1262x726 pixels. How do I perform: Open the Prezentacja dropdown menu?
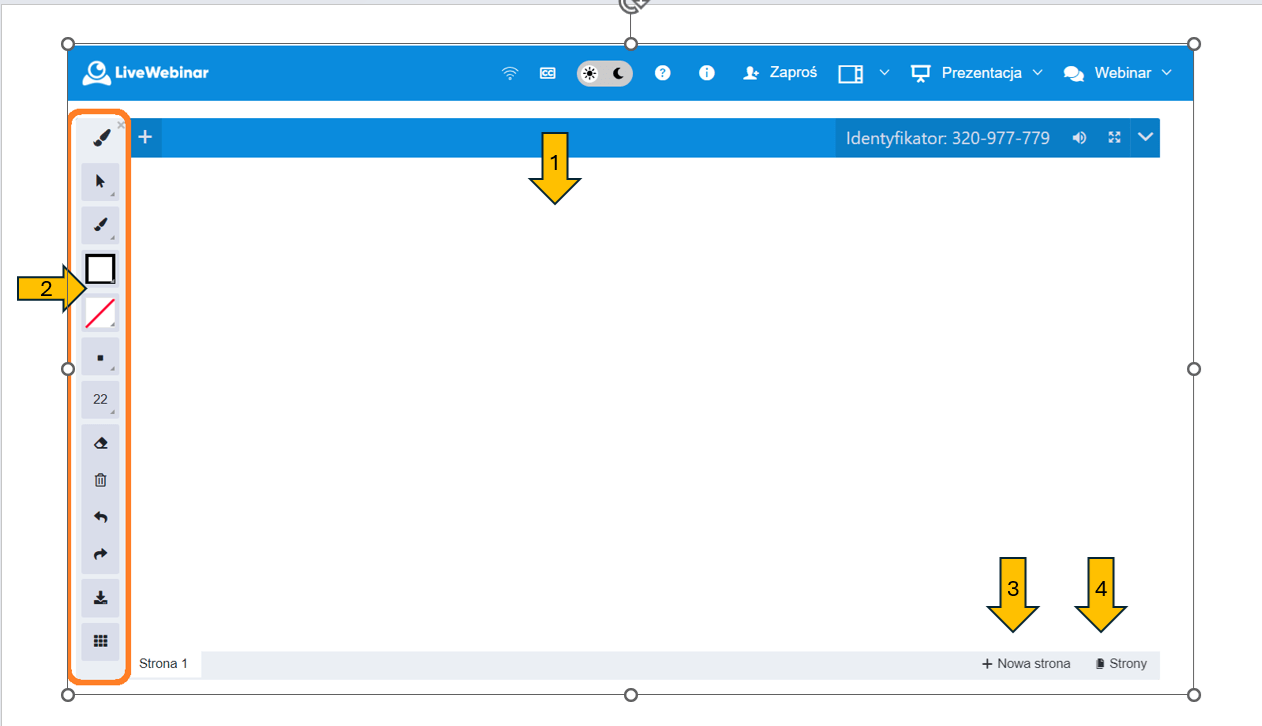(x=977, y=73)
